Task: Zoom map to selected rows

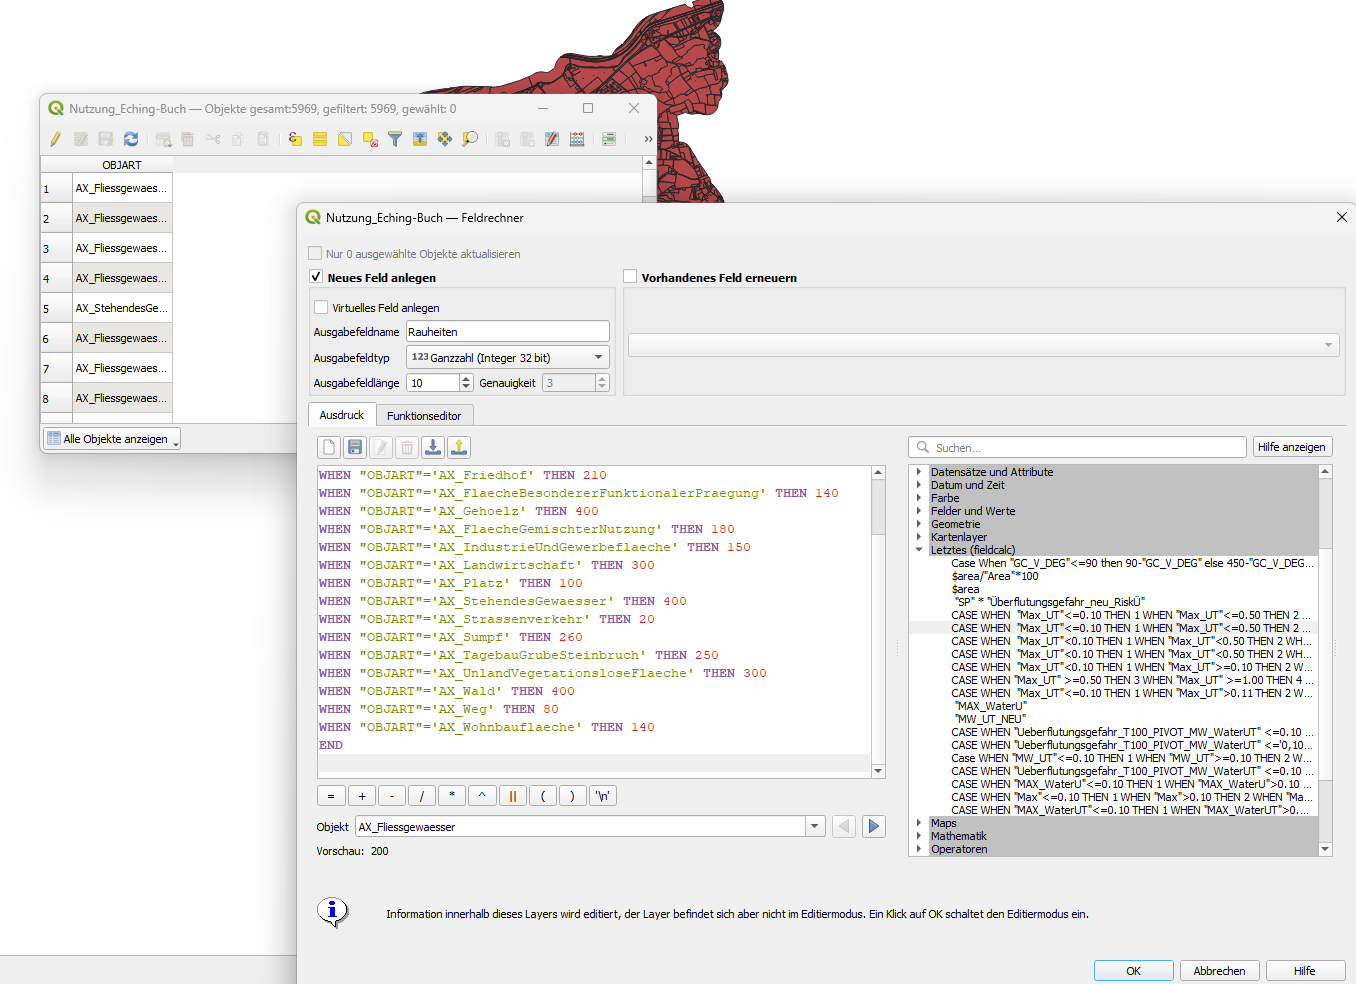Action: [x=470, y=139]
